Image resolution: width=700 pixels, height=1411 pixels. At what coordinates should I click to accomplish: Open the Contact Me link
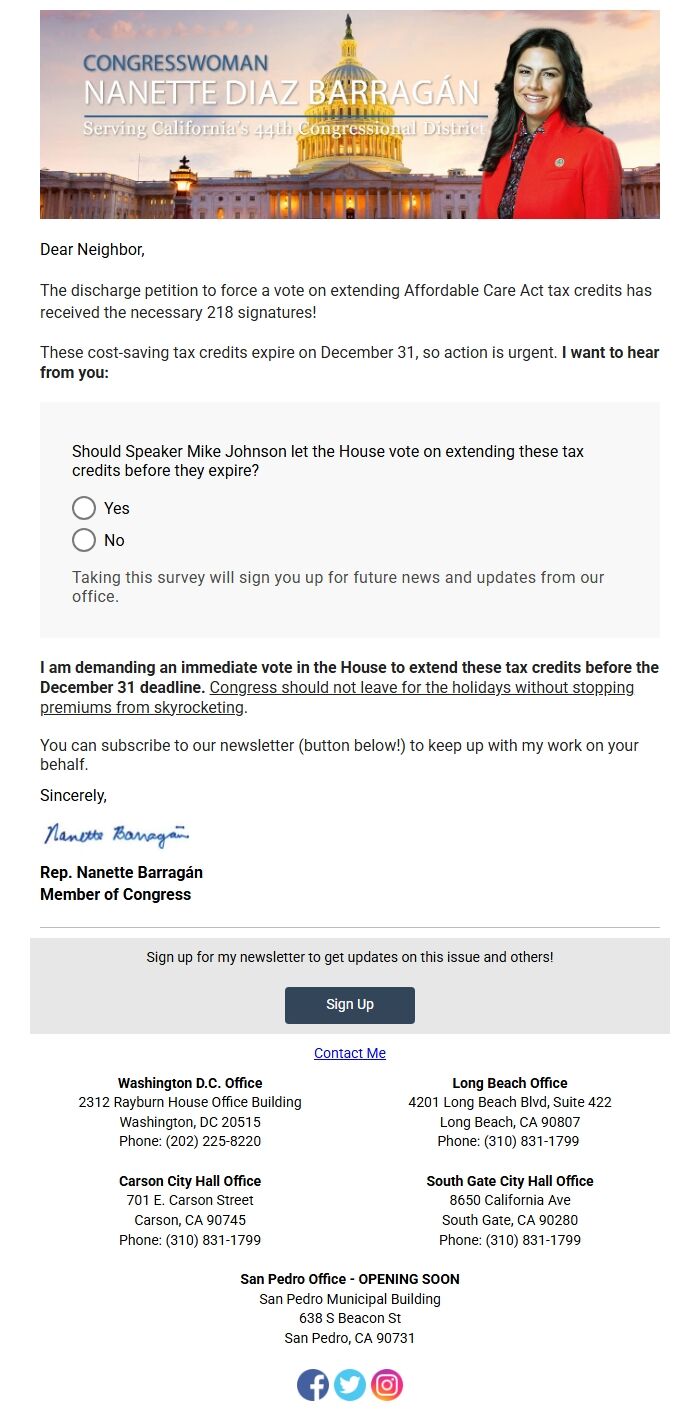pos(350,1053)
